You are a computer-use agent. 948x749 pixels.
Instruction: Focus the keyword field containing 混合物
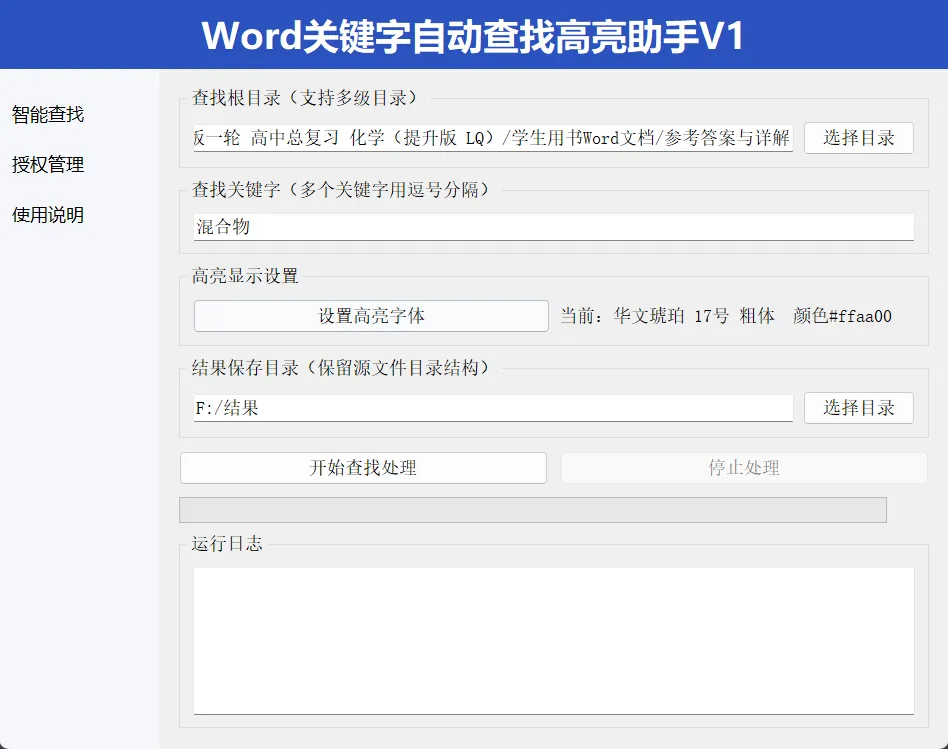pos(554,227)
